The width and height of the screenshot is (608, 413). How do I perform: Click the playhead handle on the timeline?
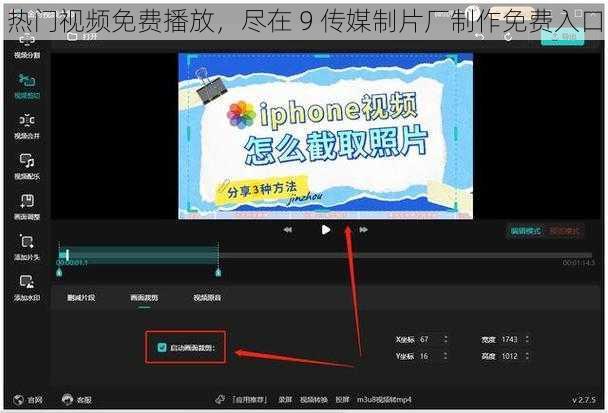(x=67, y=255)
